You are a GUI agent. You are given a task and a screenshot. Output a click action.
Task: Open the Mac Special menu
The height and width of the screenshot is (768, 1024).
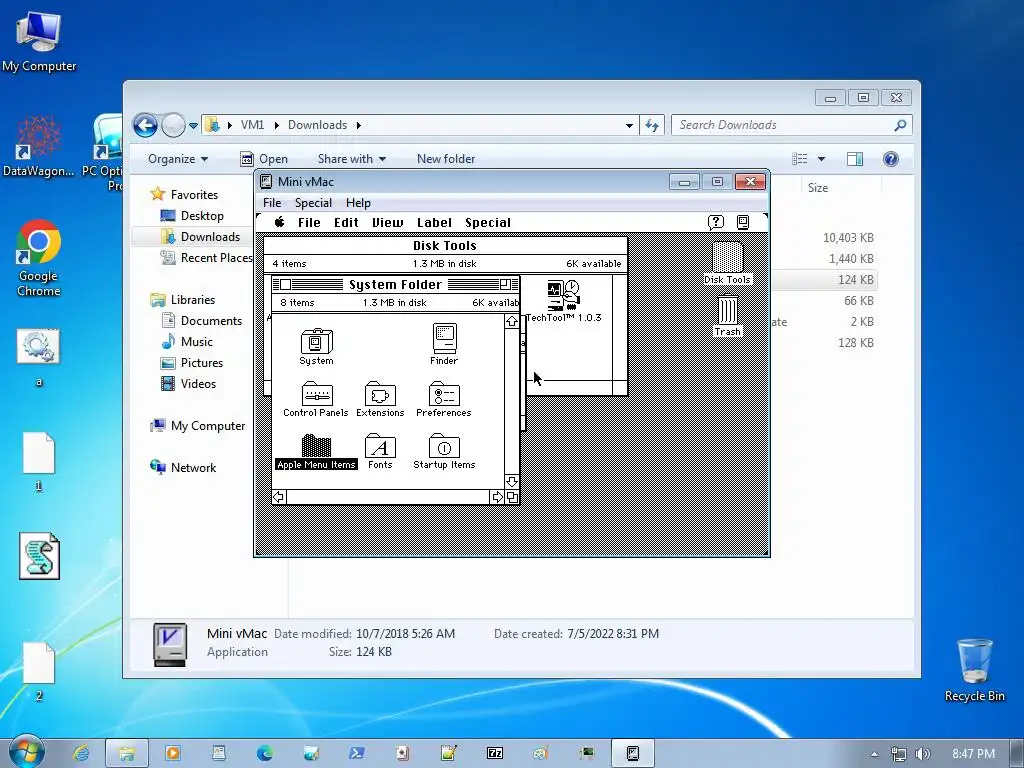pyautogui.click(x=488, y=223)
